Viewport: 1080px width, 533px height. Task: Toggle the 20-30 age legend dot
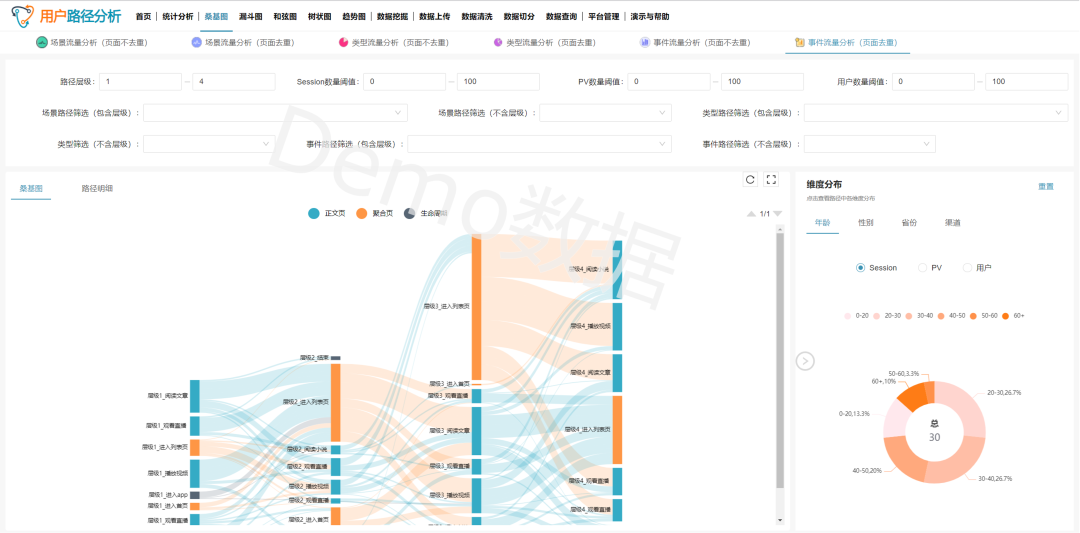(877, 315)
